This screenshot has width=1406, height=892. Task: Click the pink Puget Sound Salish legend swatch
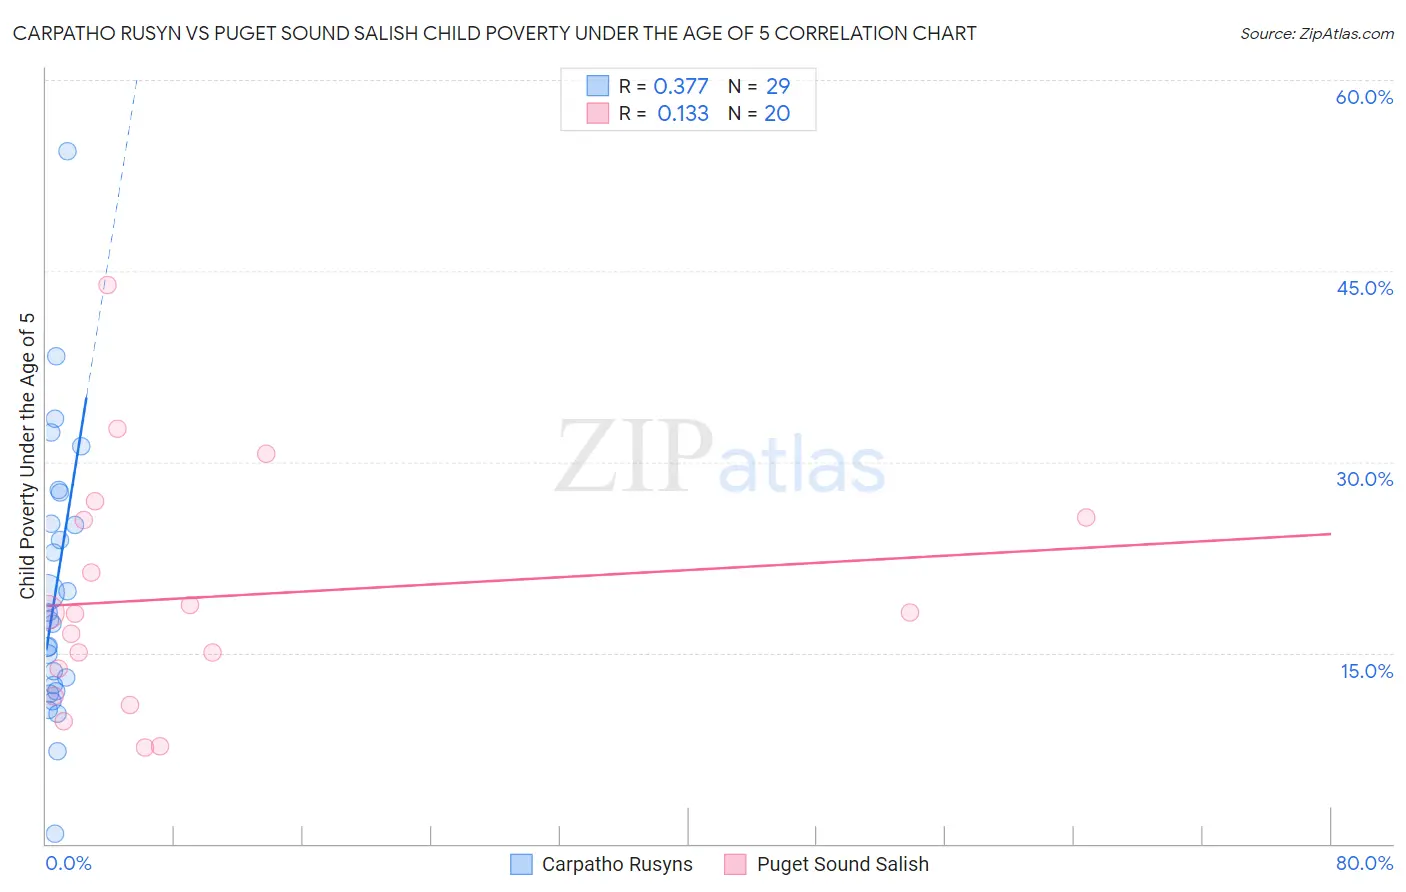(x=736, y=864)
